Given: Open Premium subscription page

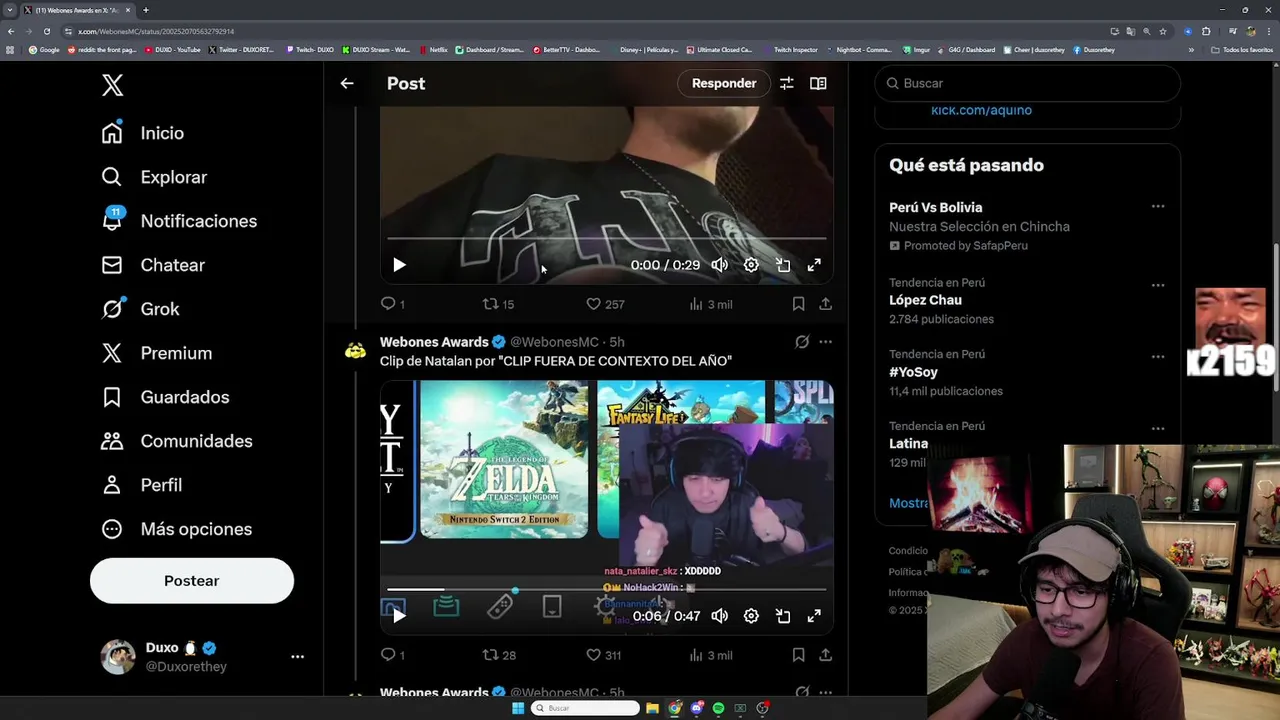Looking at the screenshot, I should 157,353.
